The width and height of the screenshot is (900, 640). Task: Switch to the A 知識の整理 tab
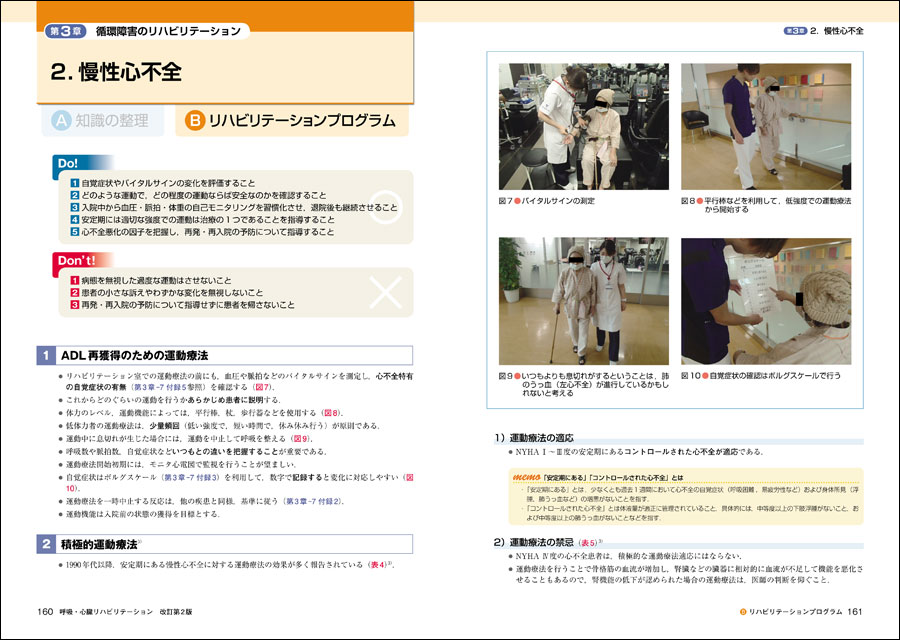[x=104, y=121]
